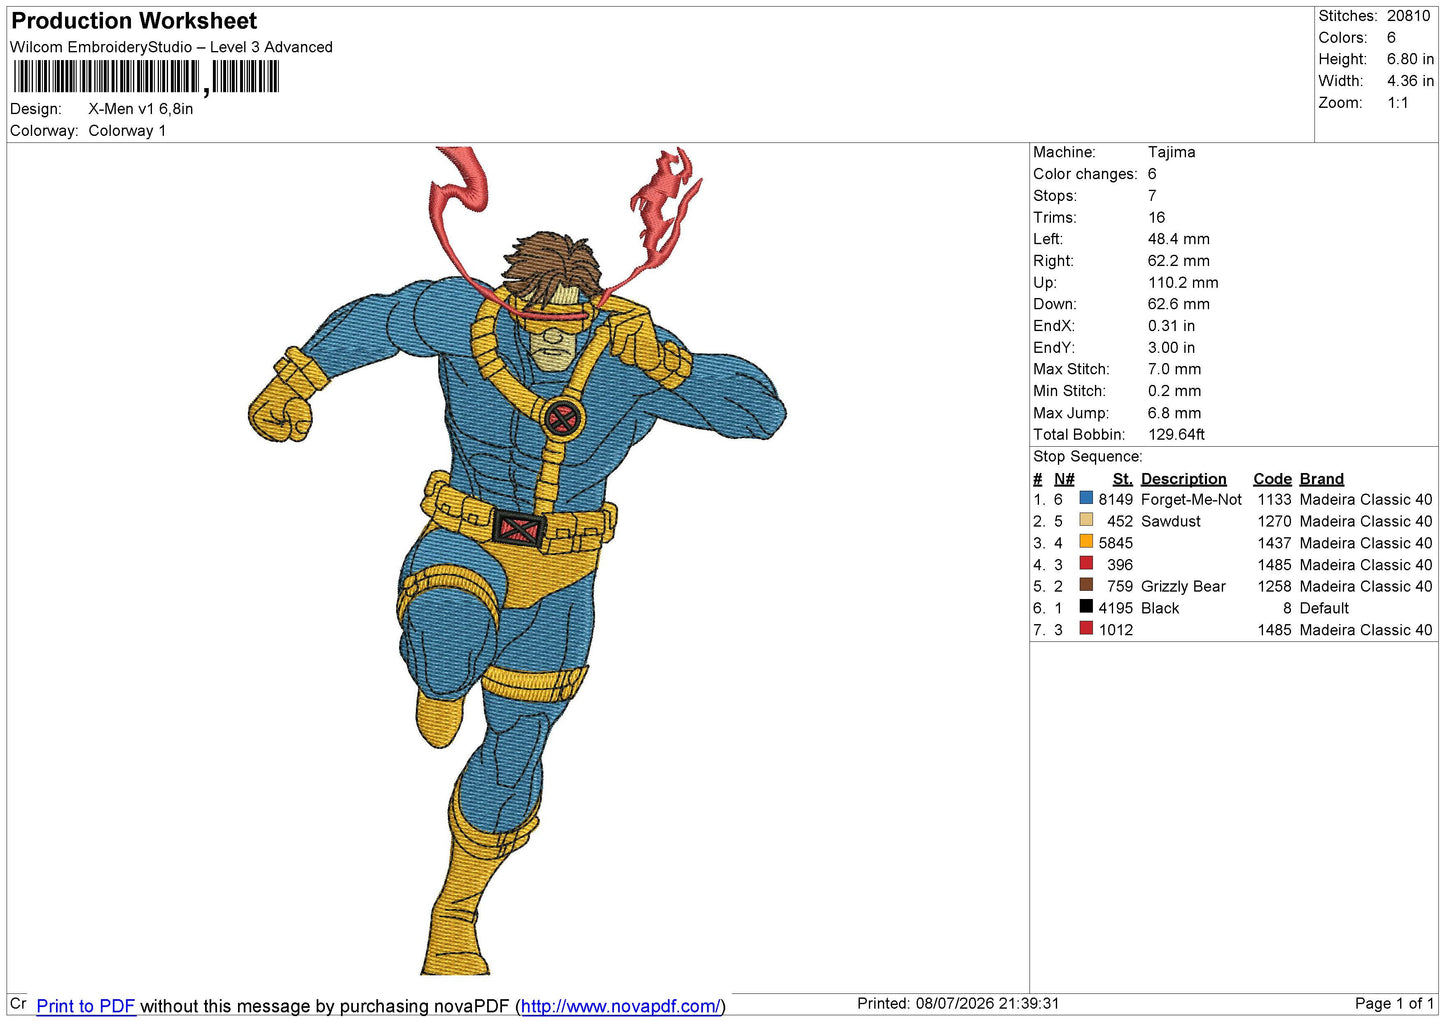The image size is (1445, 1021).
Task: Click the Code column header
Action: point(1272,479)
